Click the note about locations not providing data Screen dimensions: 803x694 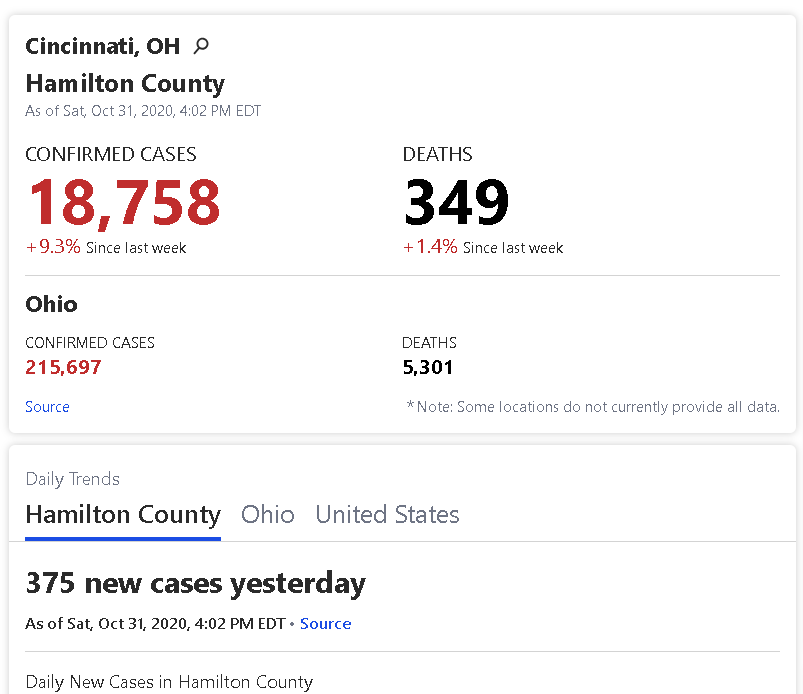coord(593,407)
